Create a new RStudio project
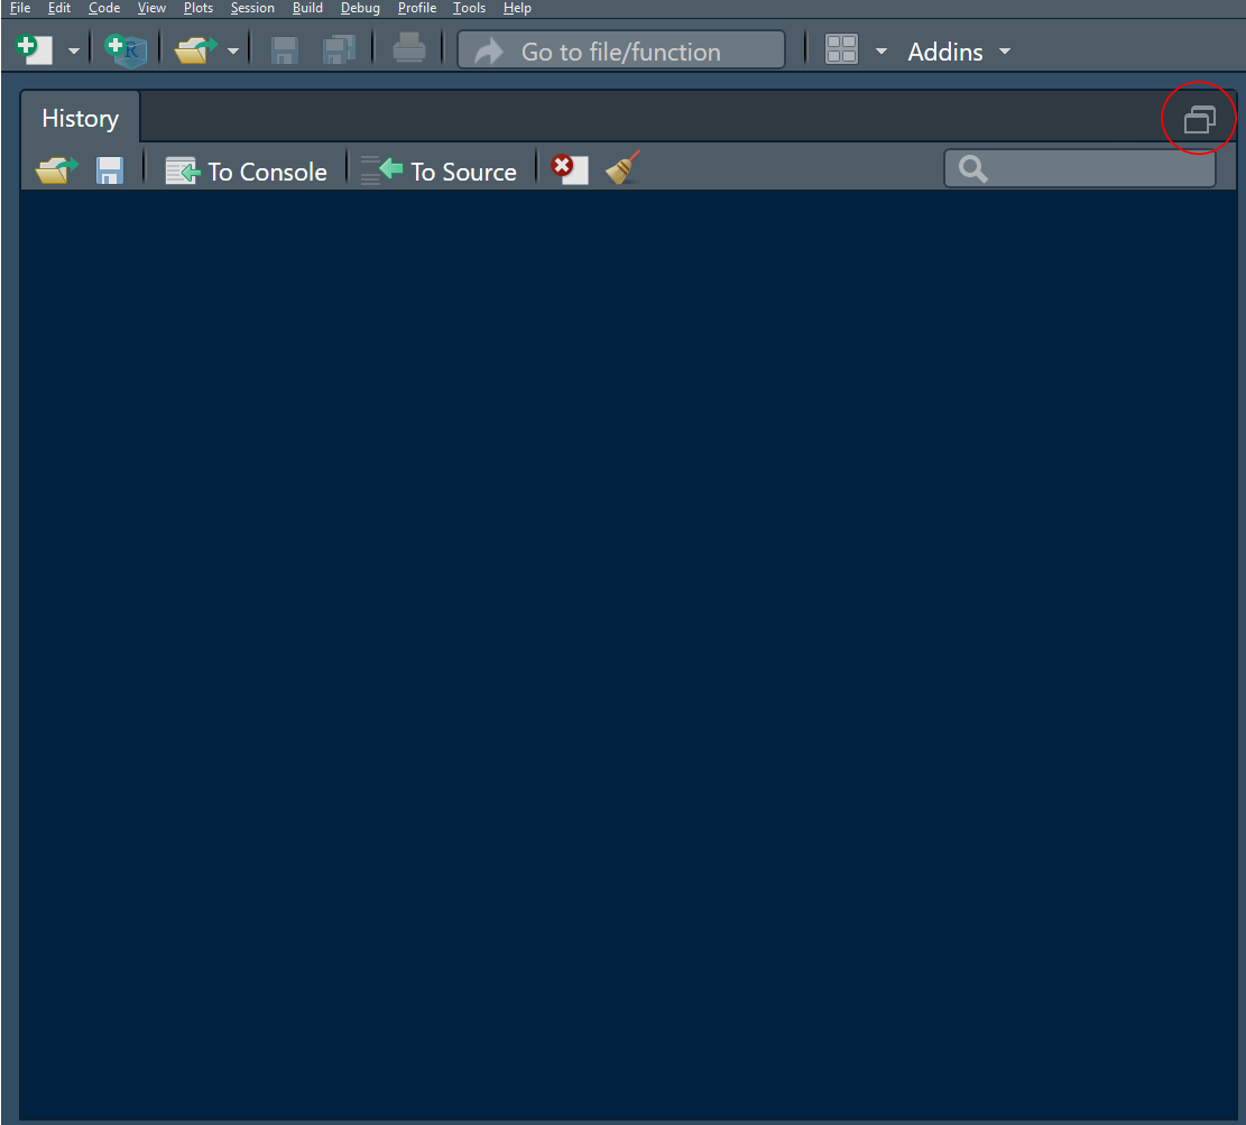The height and width of the screenshot is (1125, 1246). coord(124,48)
